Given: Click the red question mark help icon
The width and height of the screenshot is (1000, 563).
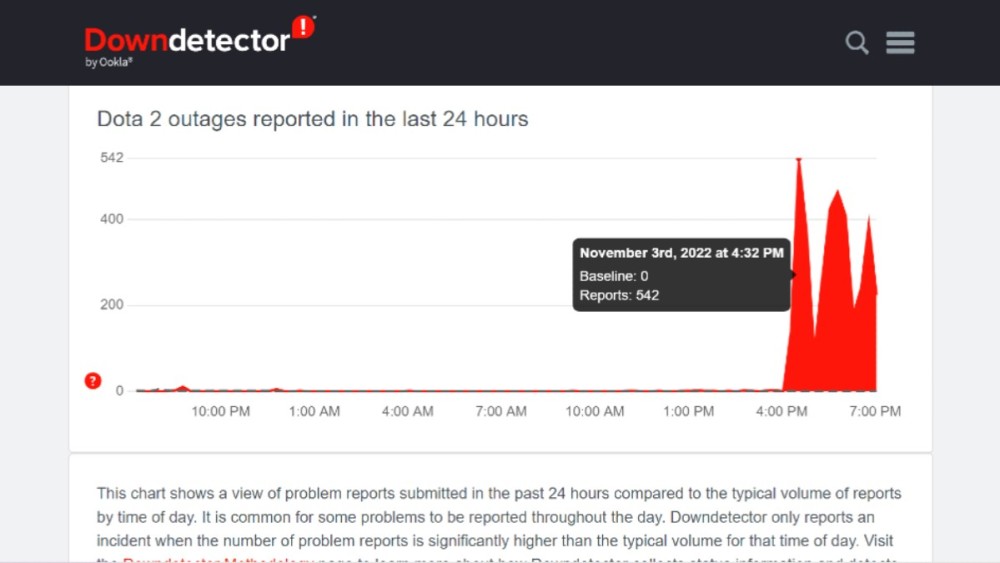Looking at the screenshot, I should pos(93,381).
